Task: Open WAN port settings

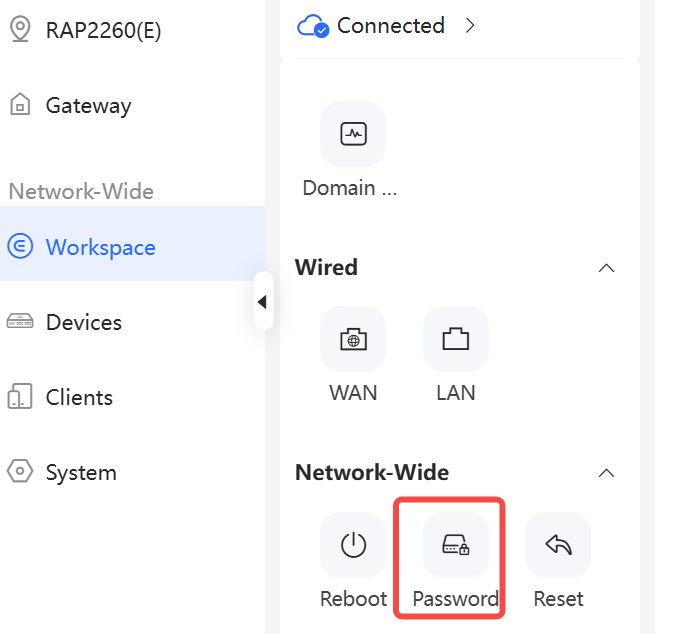Action: point(353,339)
